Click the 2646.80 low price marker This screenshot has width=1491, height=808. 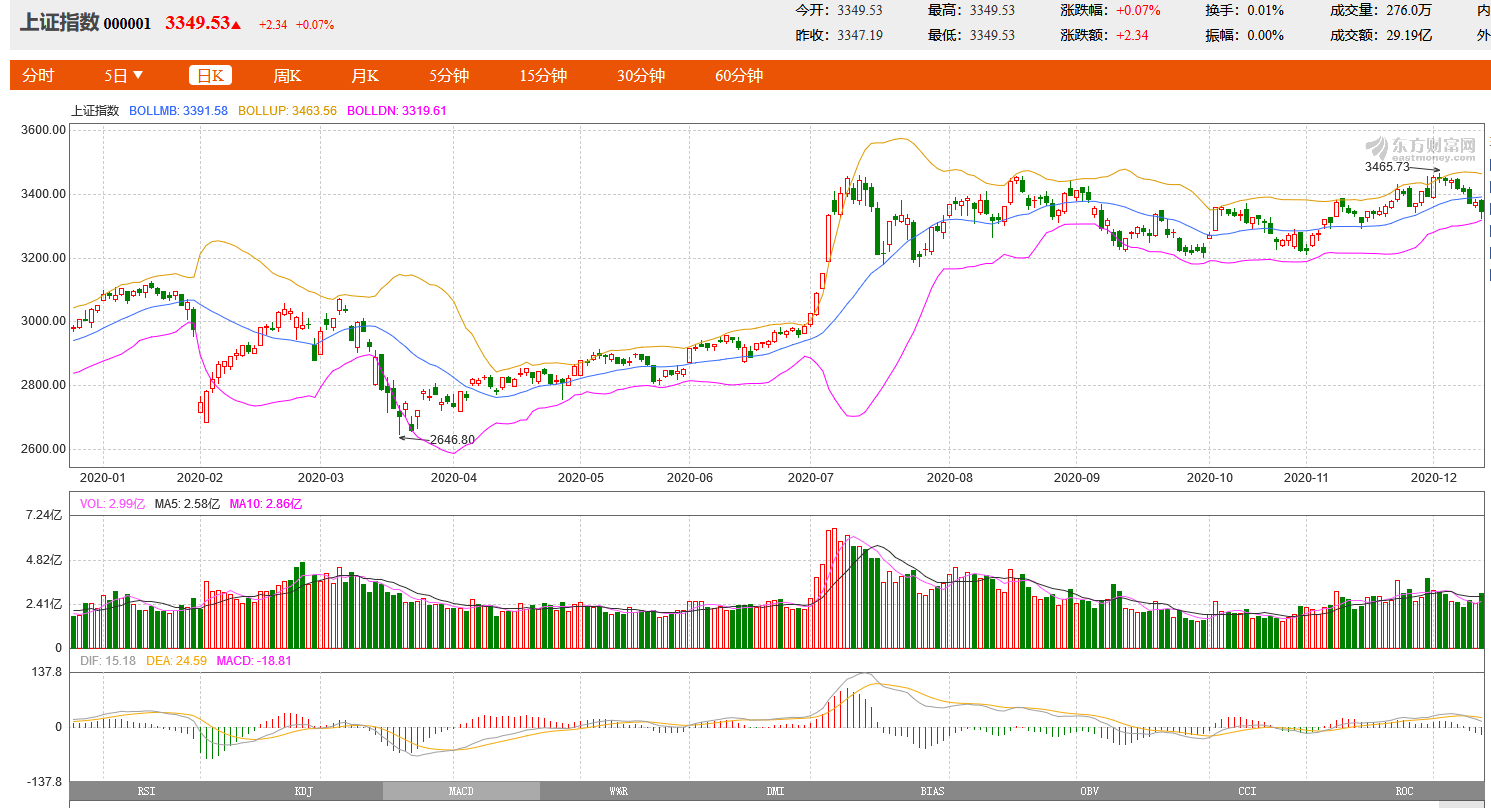[452, 439]
